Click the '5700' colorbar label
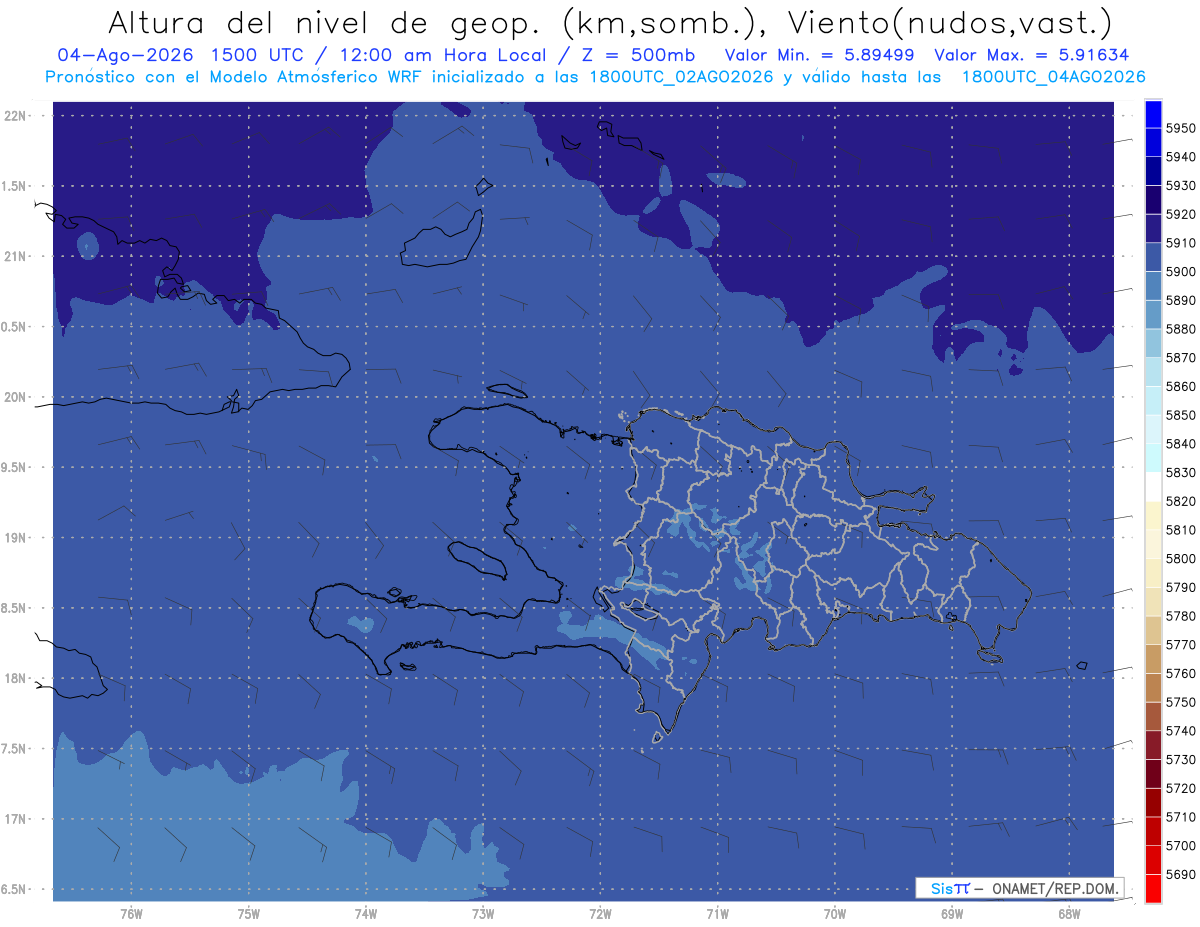 tap(1180, 845)
